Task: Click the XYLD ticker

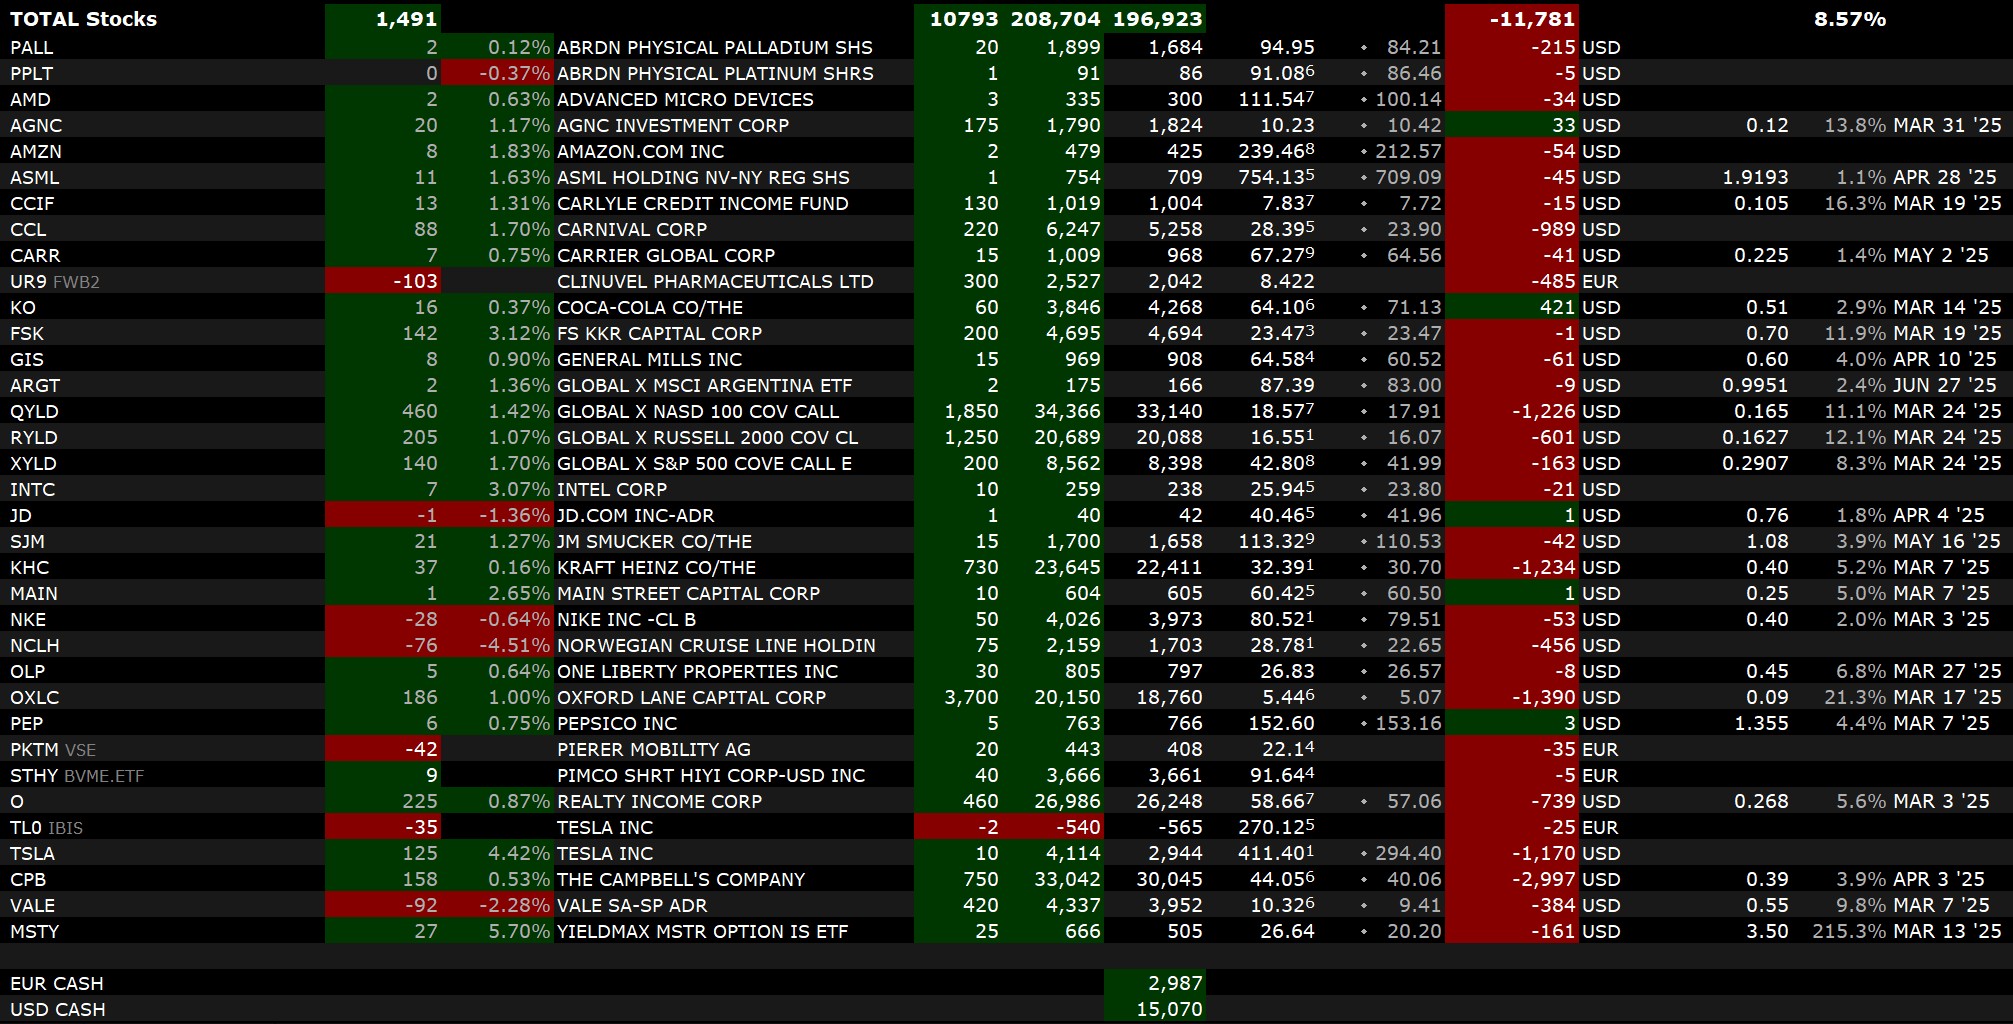Action: pos(33,463)
